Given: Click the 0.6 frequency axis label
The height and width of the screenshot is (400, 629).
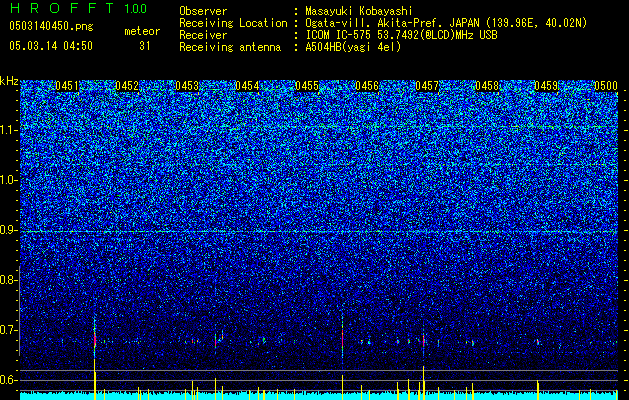Looking at the screenshot, I should (9, 380).
